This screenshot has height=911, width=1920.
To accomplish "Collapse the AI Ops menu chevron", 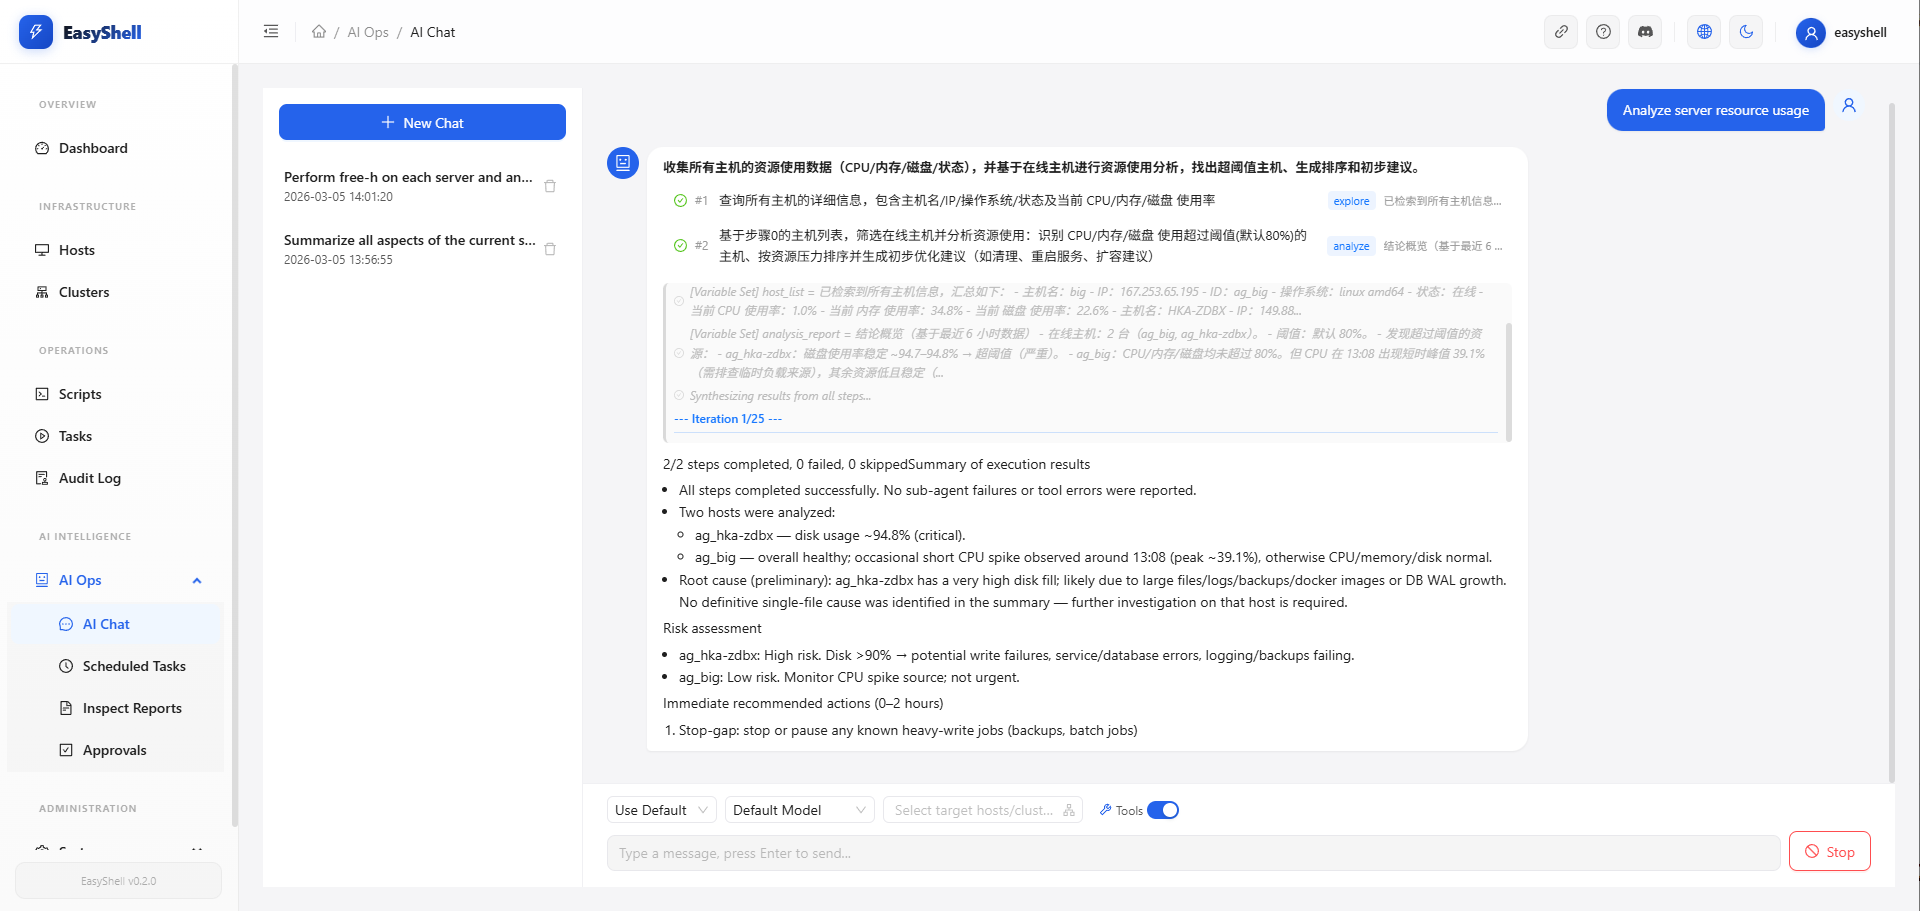I will pyautogui.click(x=196, y=580).
